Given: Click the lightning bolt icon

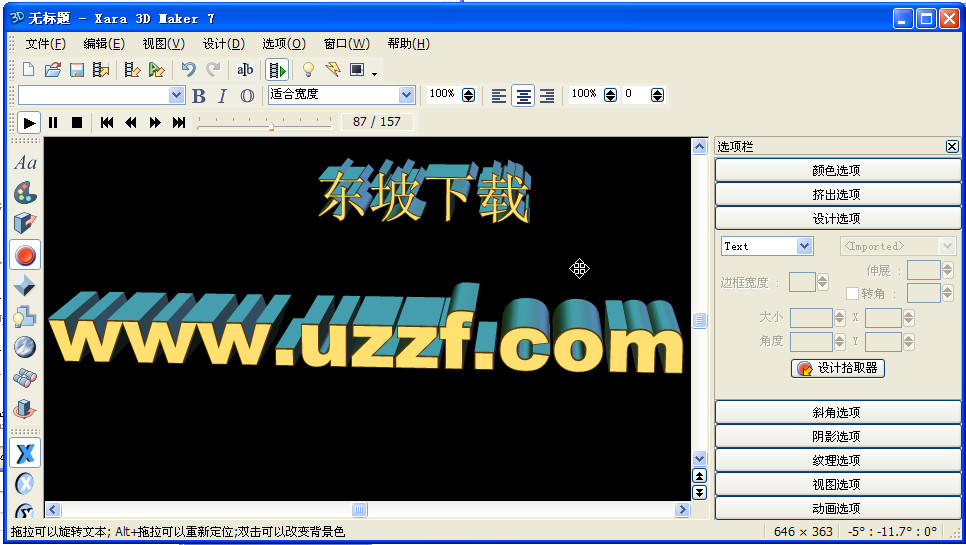Looking at the screenshot, I should coord(333,70).
